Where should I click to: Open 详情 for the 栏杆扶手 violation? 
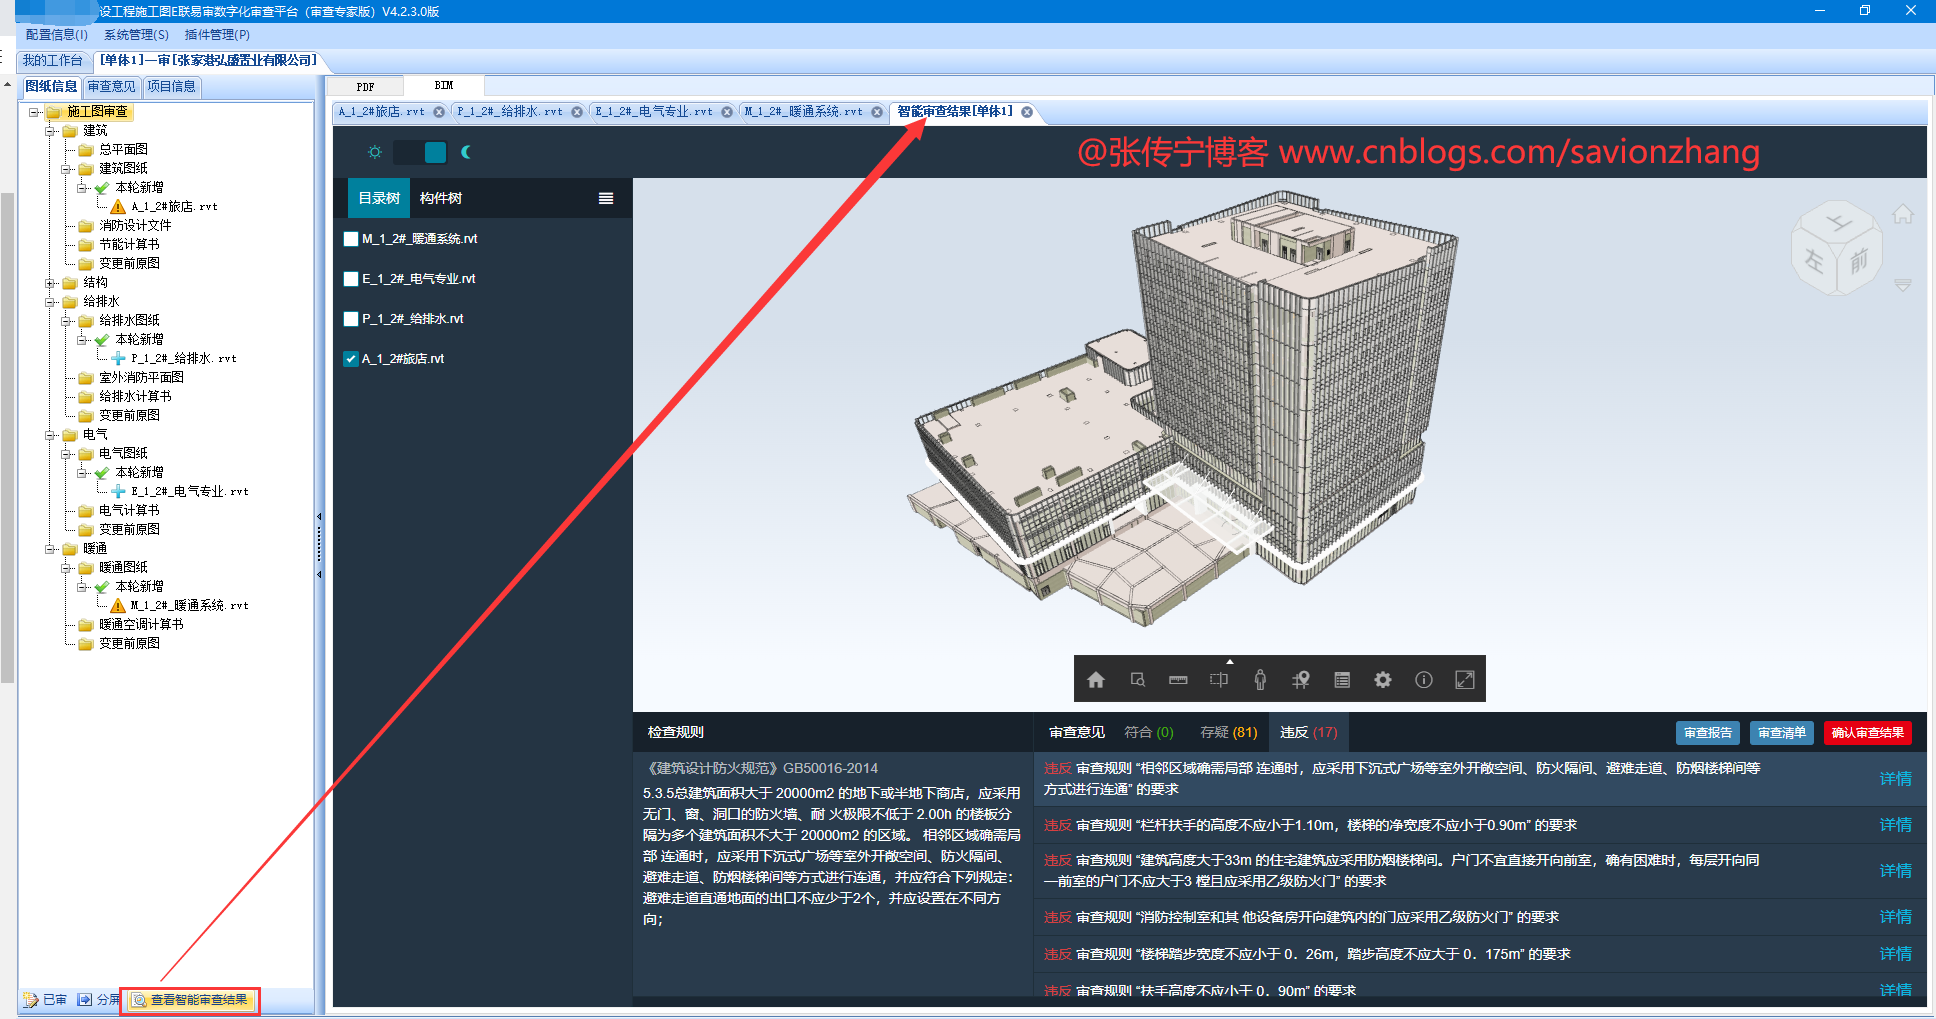(1895, 825)
